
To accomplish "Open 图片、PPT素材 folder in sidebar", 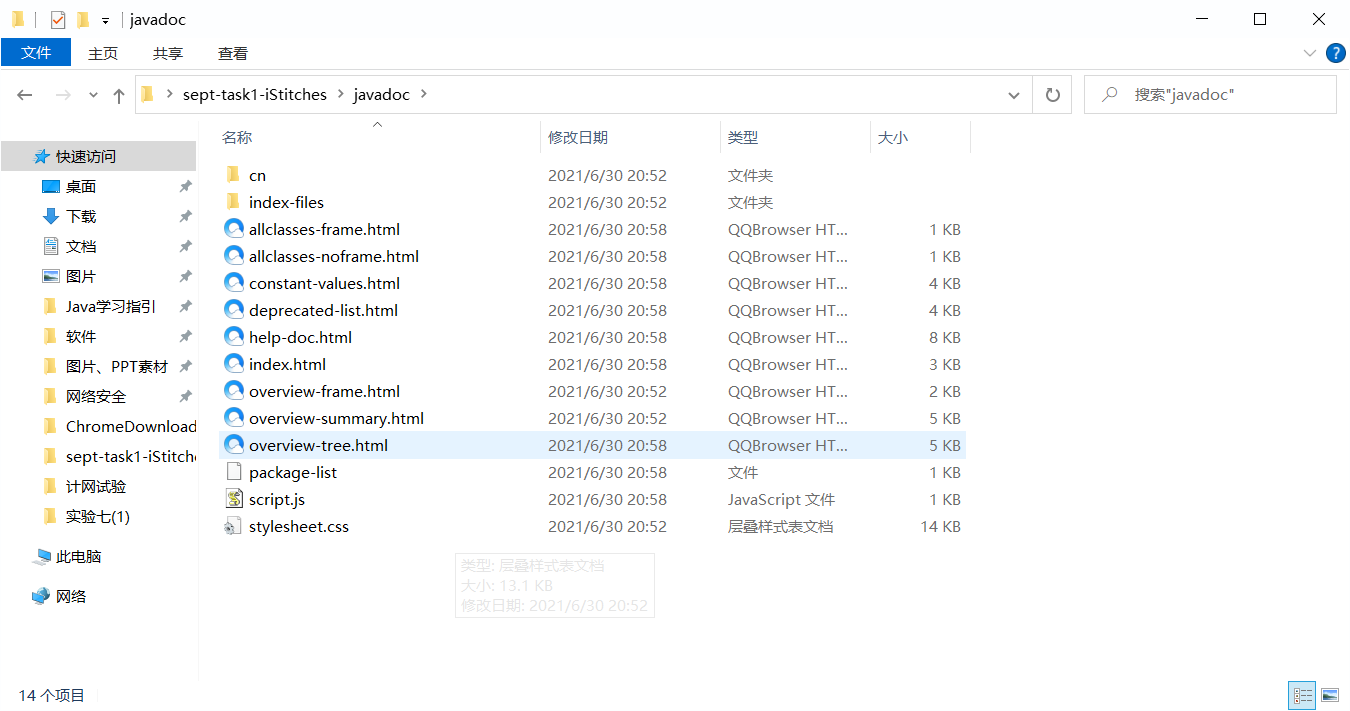I will point(116,366).
